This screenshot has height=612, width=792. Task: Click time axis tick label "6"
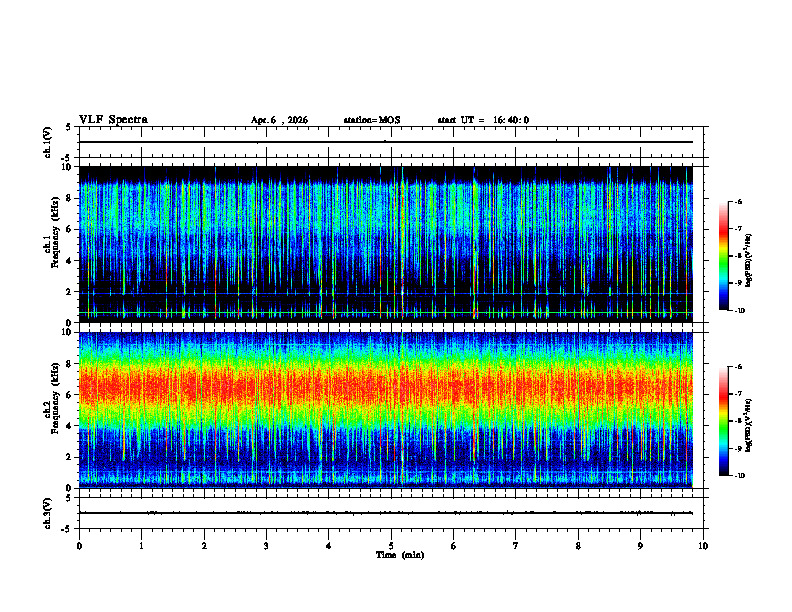[x=454, y=546]
